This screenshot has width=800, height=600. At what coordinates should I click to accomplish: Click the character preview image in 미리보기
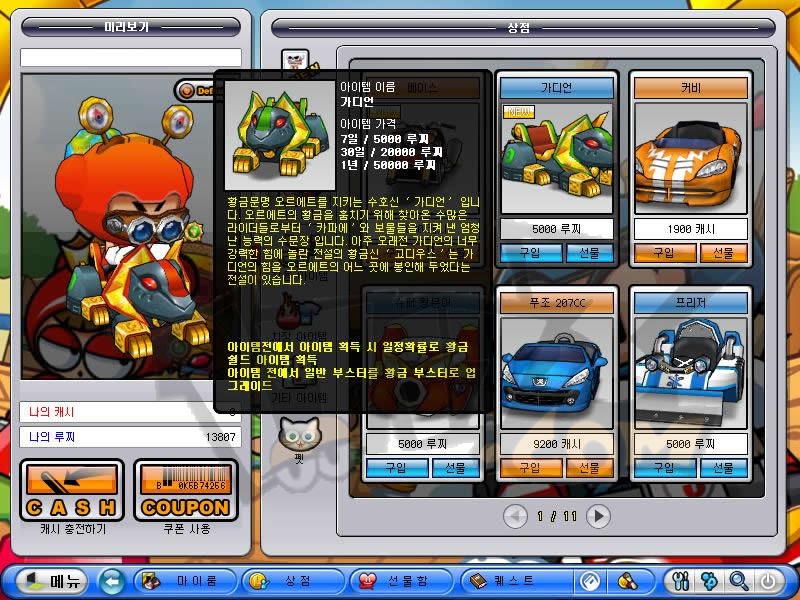[117, 227]
